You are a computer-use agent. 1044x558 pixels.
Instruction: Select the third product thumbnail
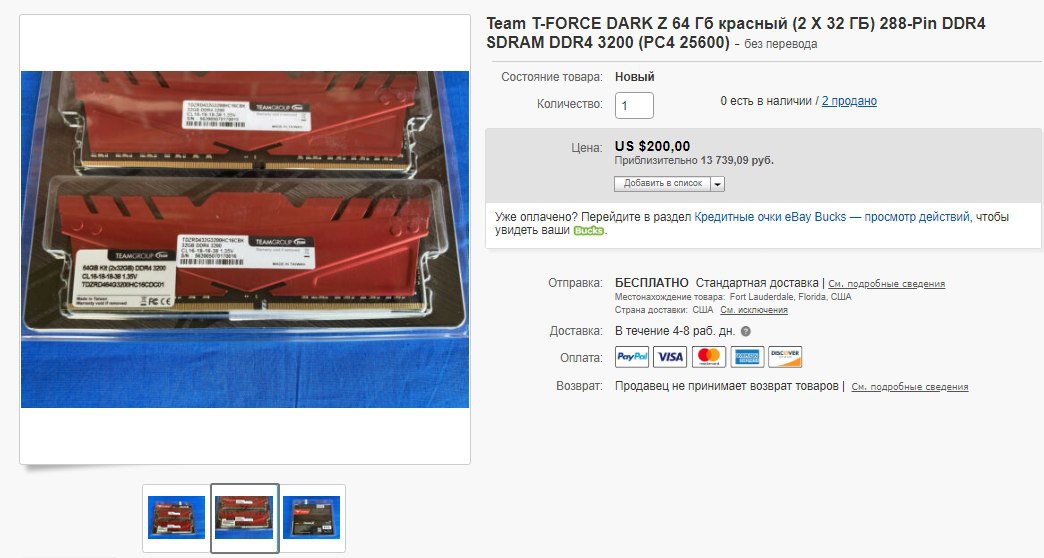[x=312, y=518]
